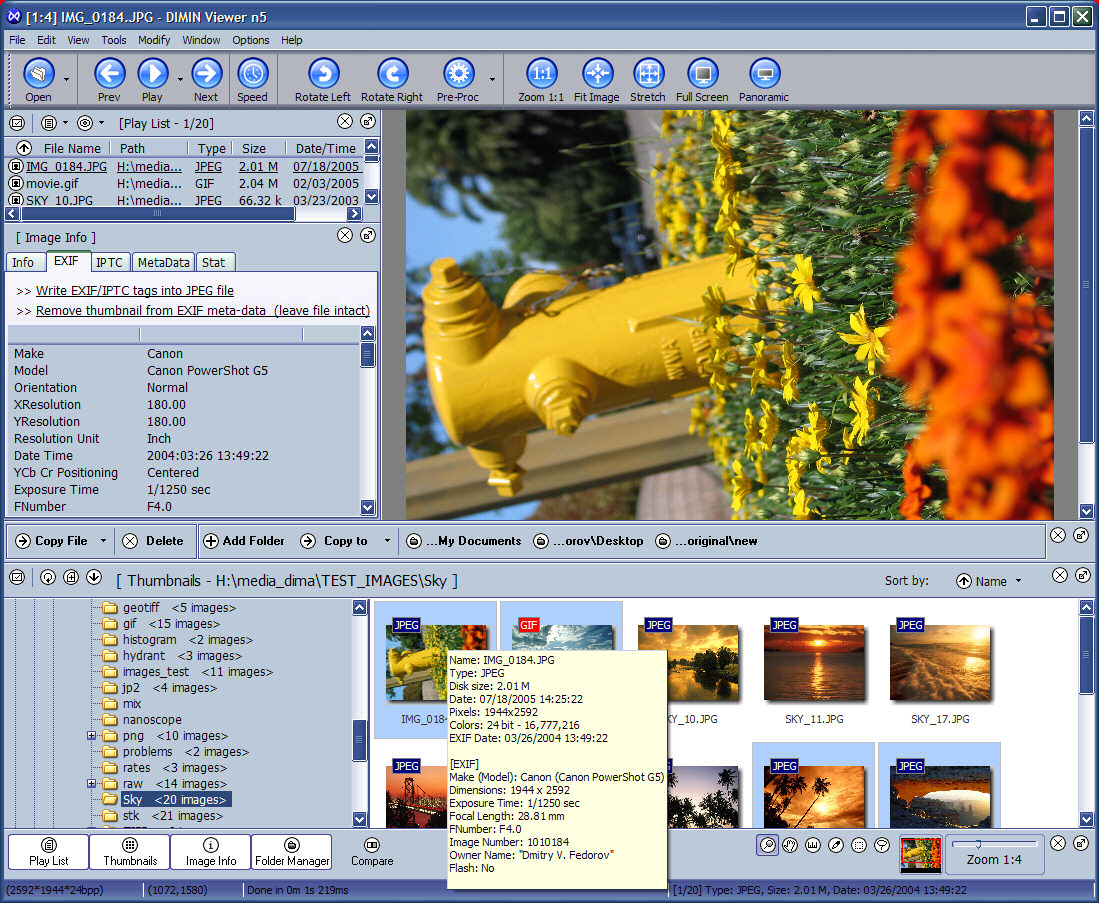Advance to the Next image
Image resolution: width=1099 pixels, height=903 pixels.
206,73
